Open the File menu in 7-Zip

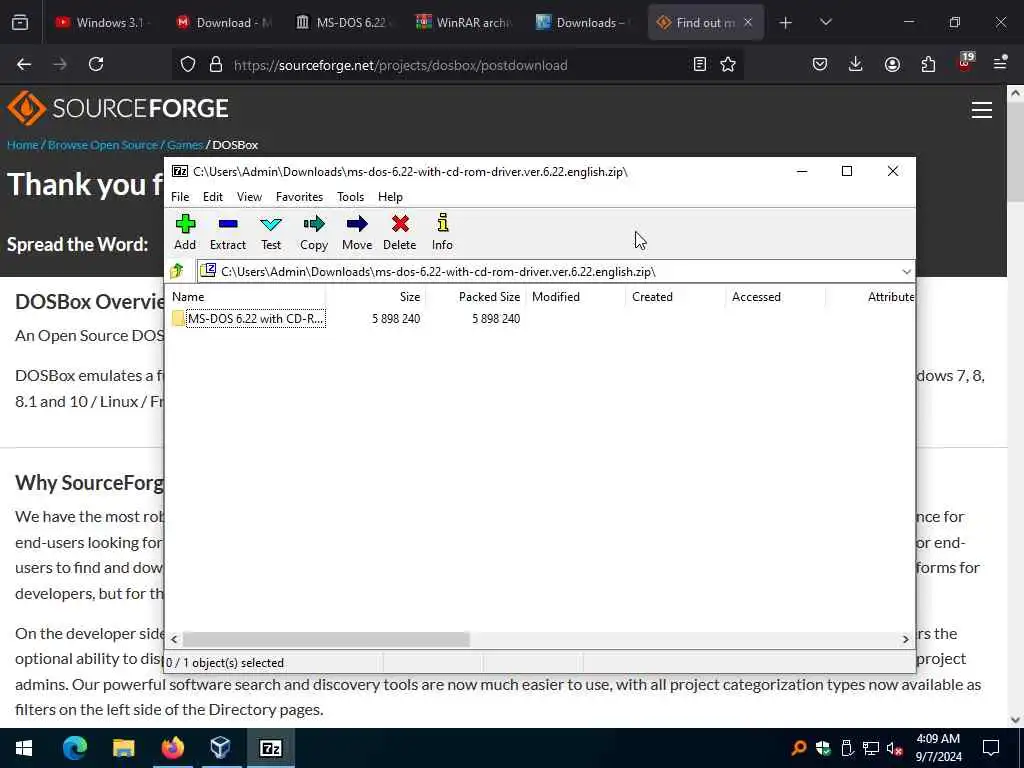pyautogui.click(x=180, y=197)
